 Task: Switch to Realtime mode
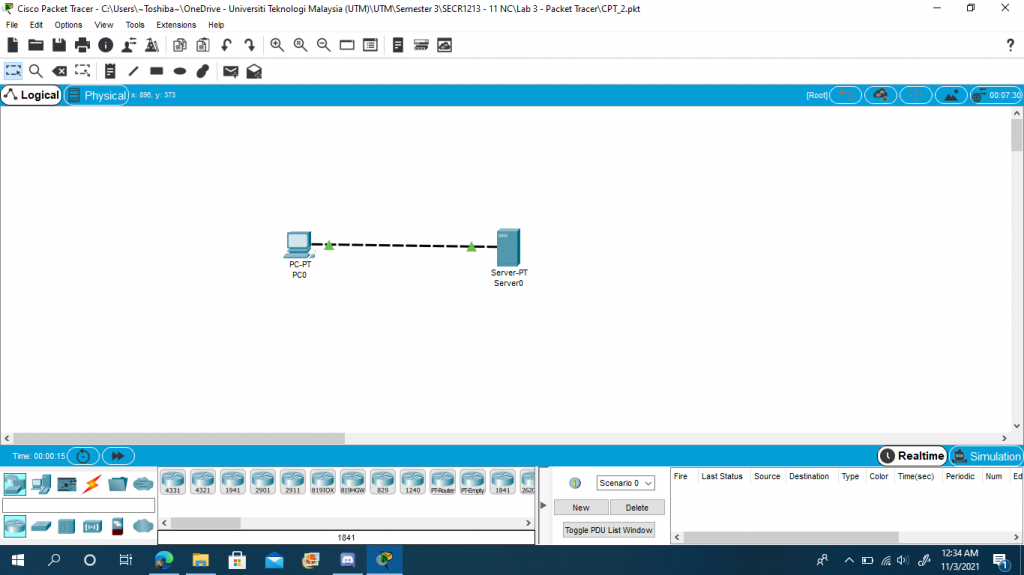pos(912,456)
